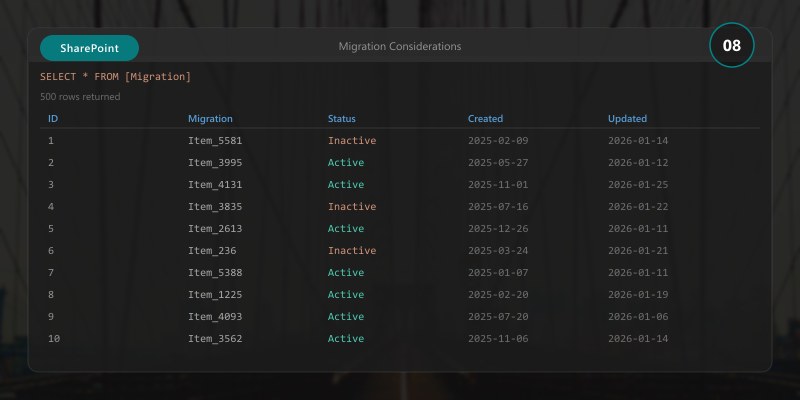Click the 500 rows returned label

[80, 96]
